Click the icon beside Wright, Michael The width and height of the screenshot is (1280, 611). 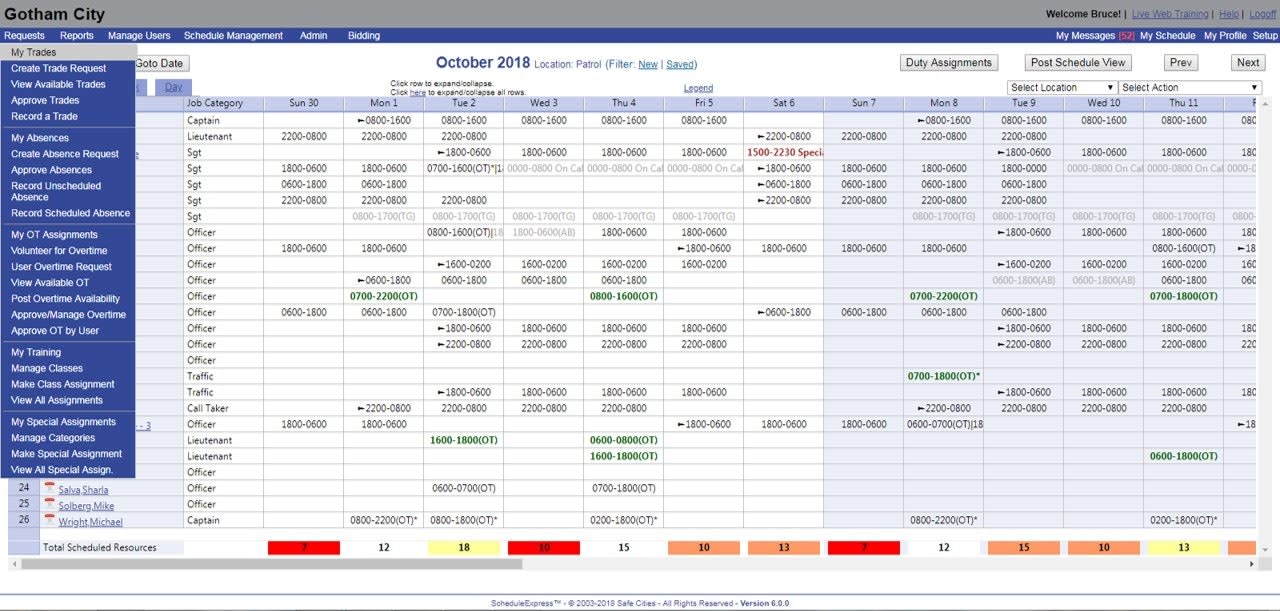point(49,521)
